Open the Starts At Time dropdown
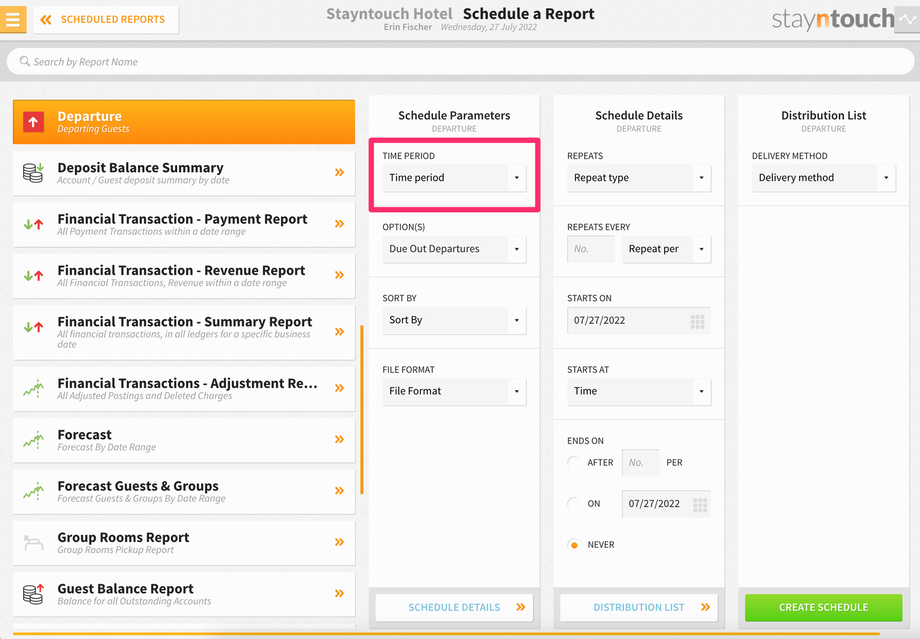This screenshot has height=639, width=920. 639,391
